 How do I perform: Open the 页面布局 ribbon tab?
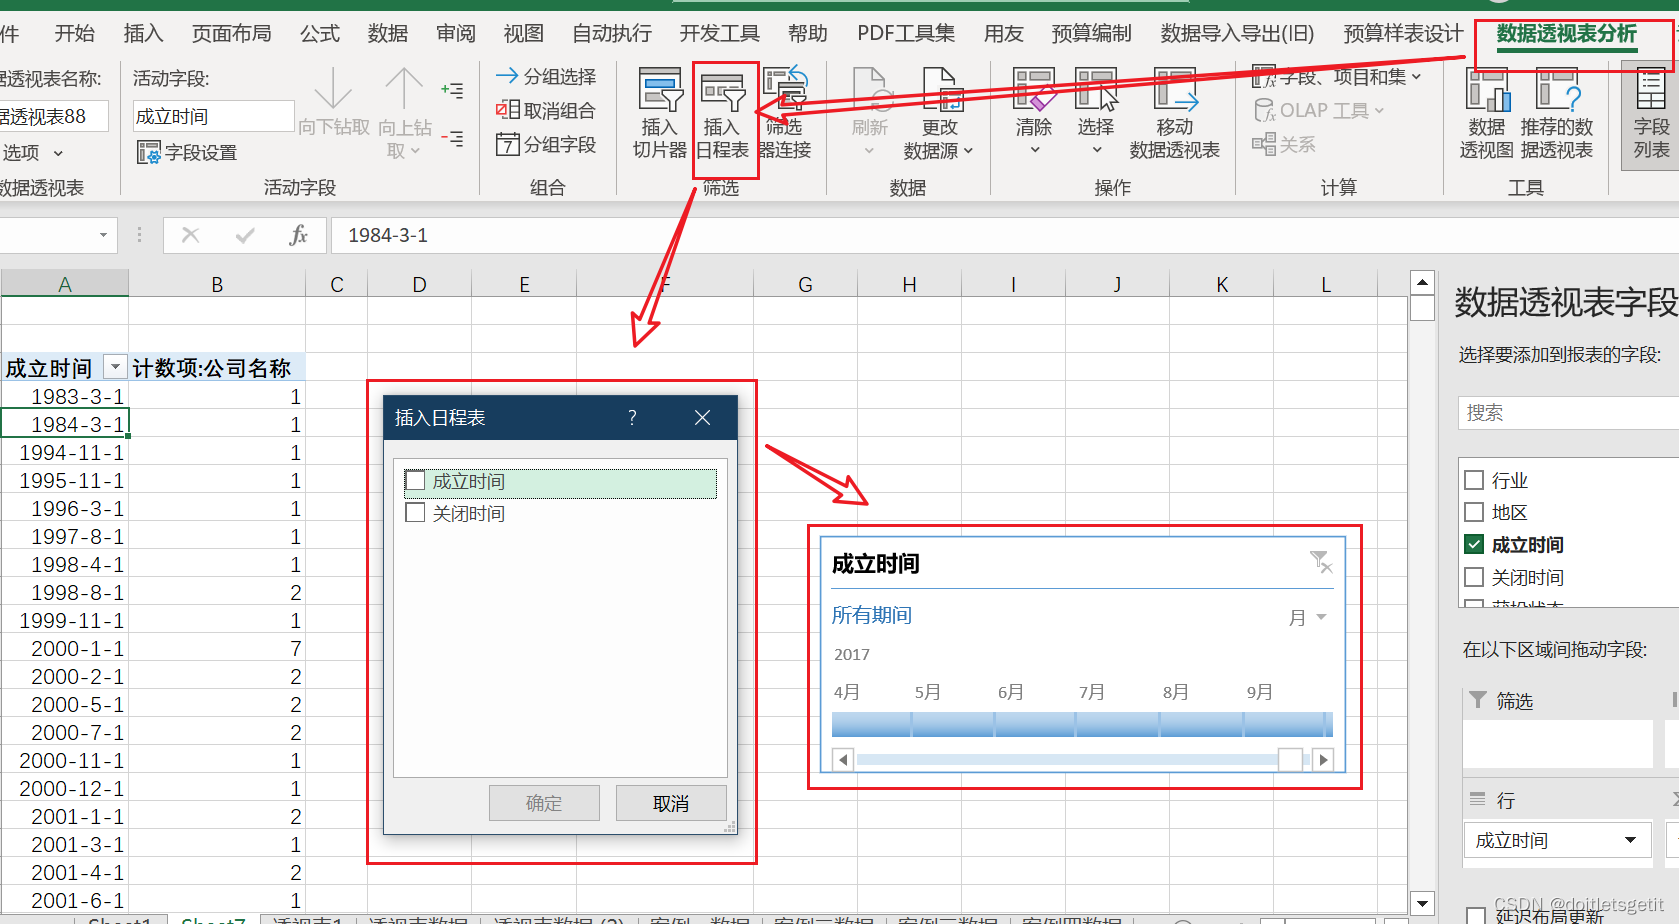pos(232,34)
